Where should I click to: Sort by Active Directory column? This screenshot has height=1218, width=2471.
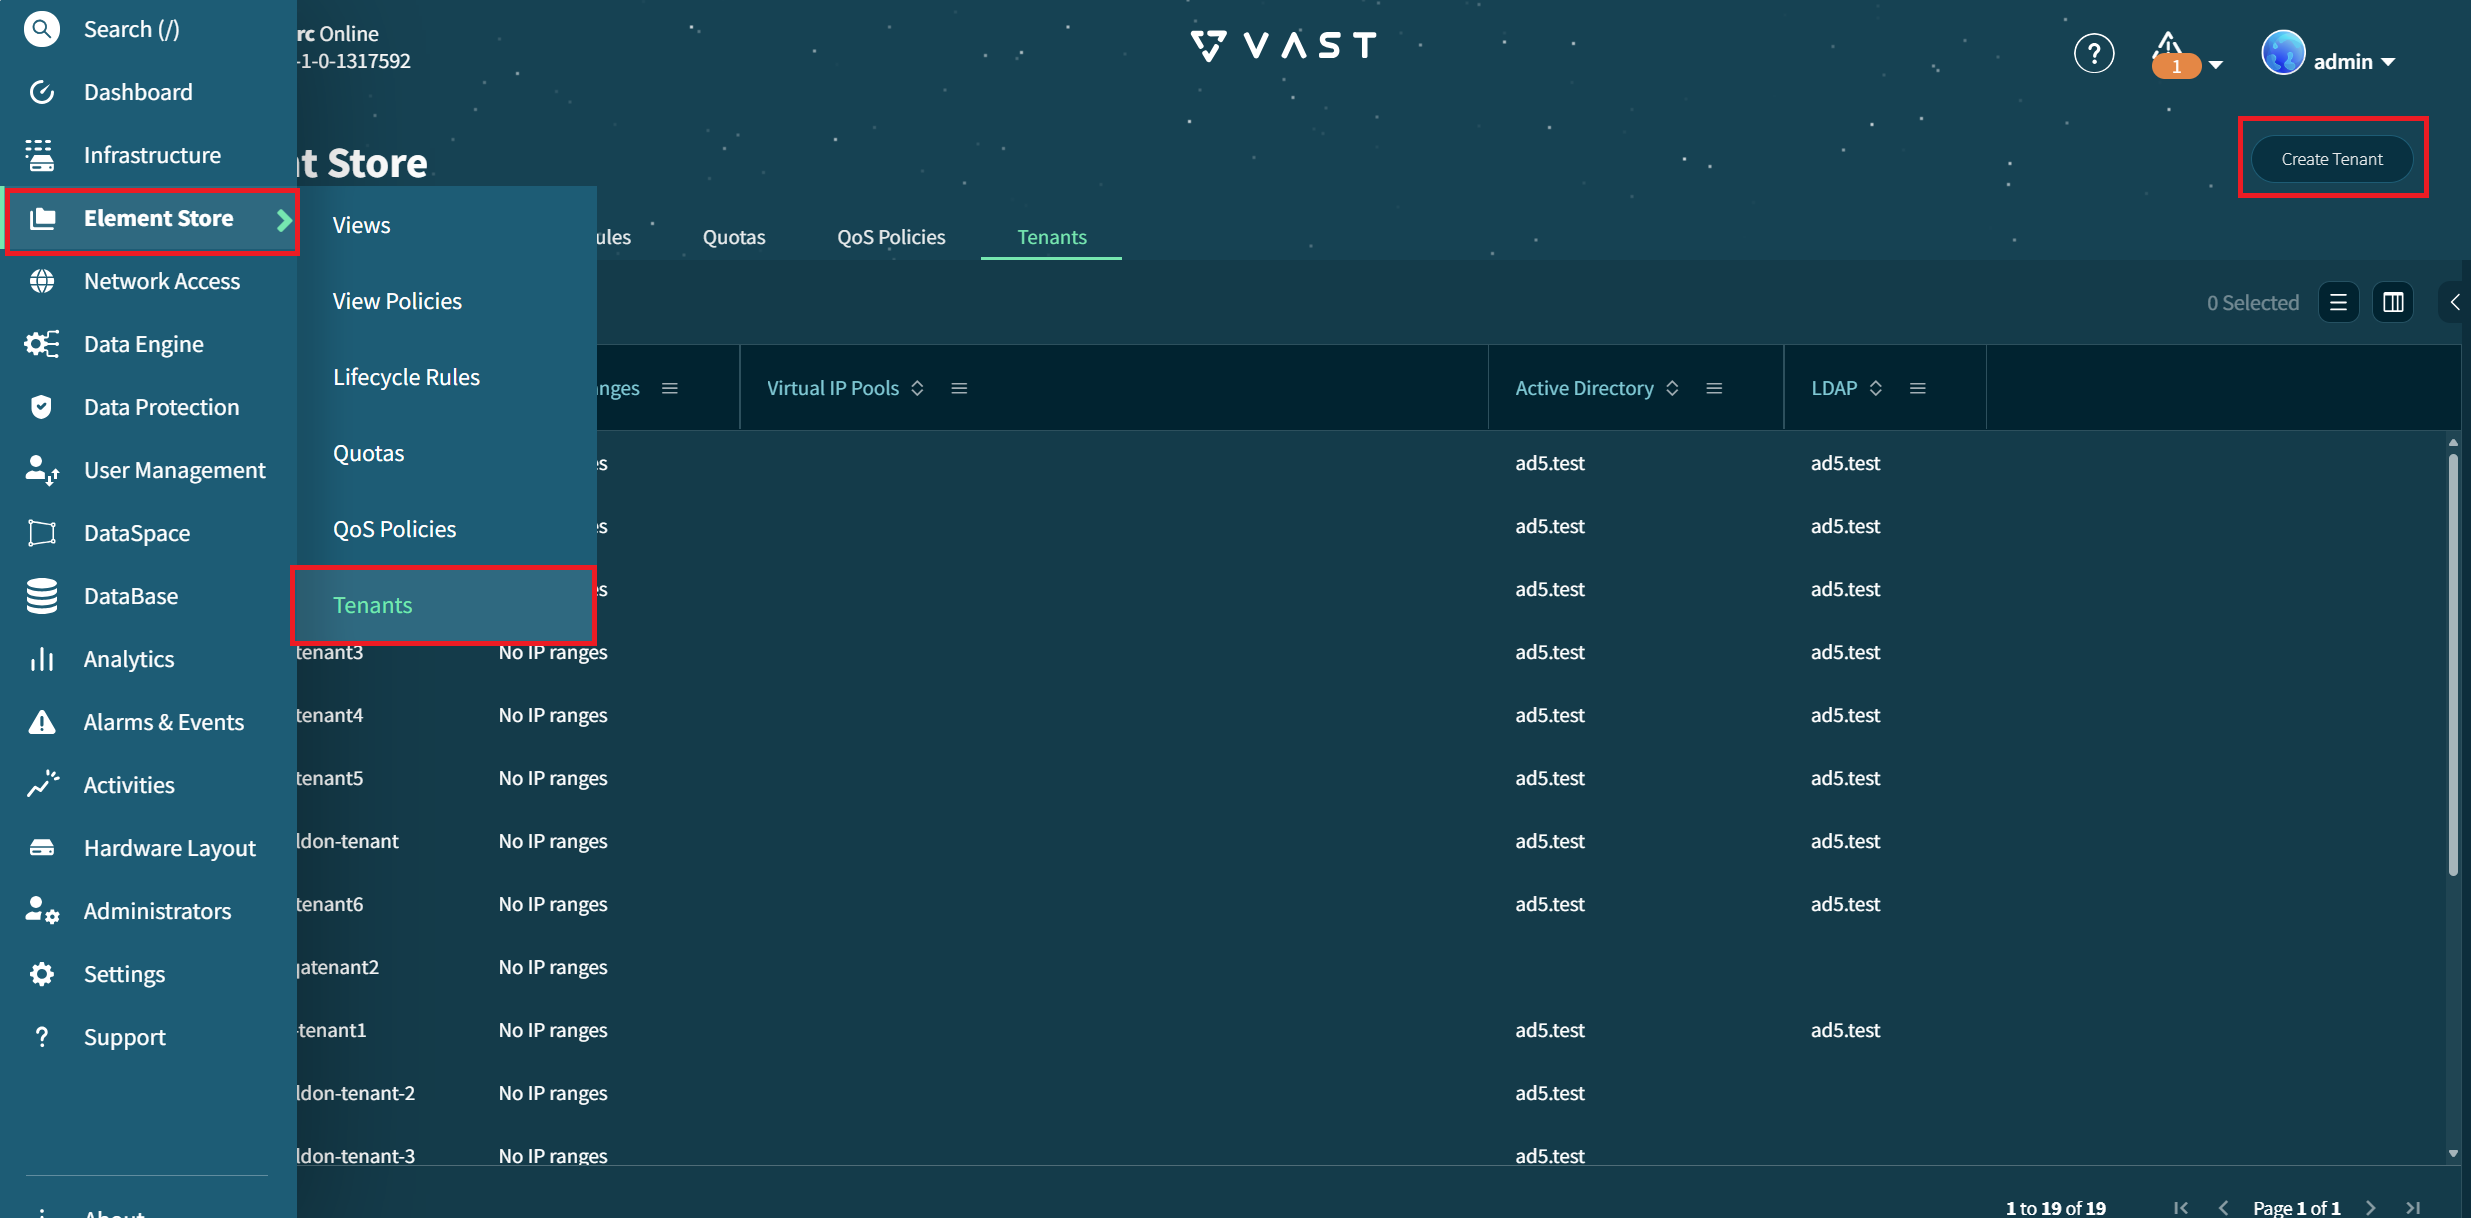tap(1672, 388)
